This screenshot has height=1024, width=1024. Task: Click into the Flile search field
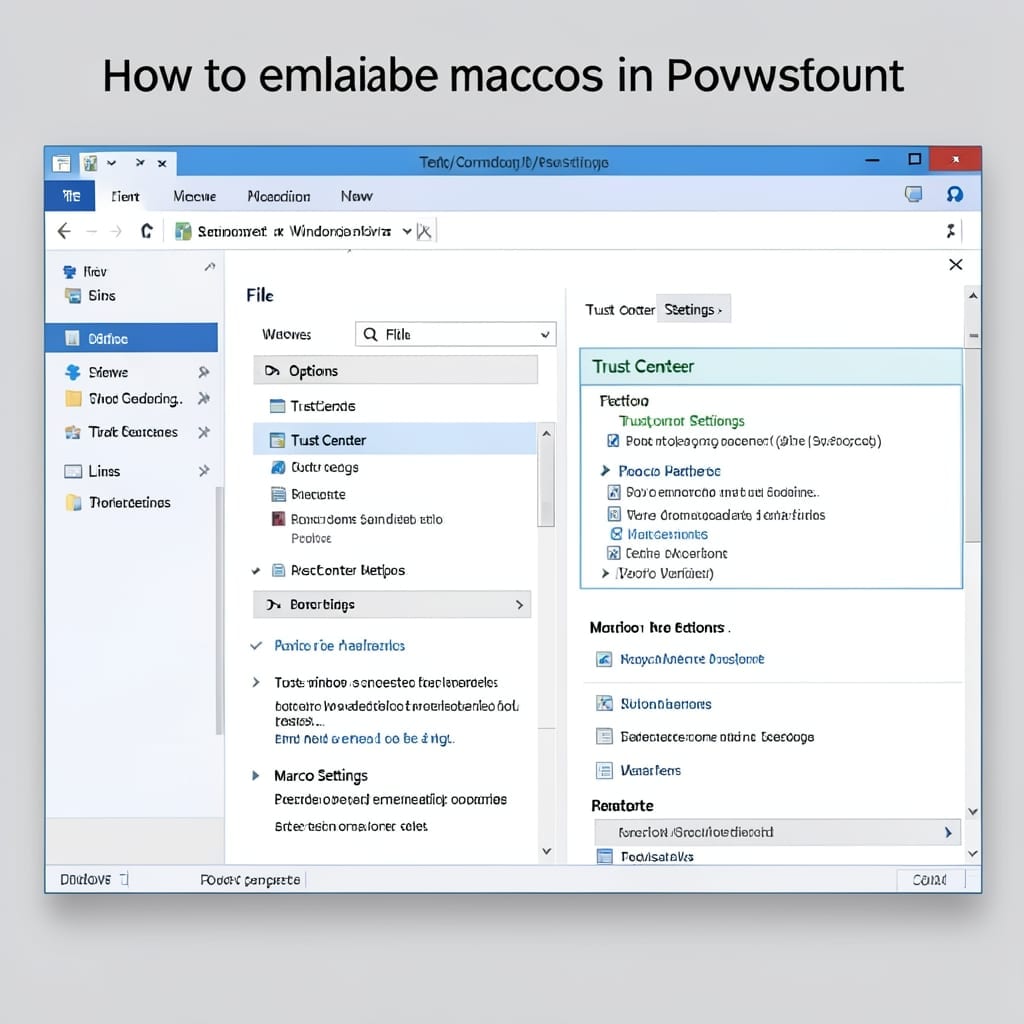(x=456, y=334)
